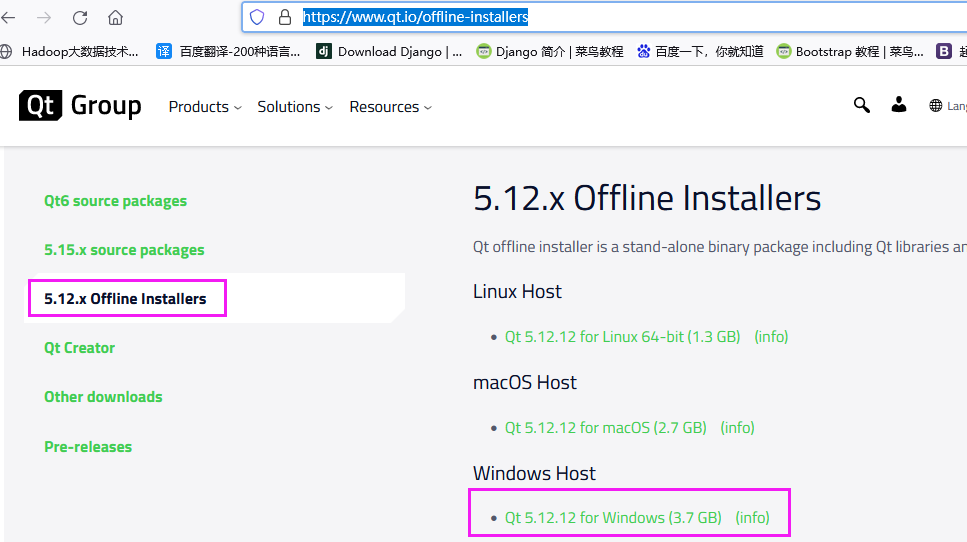Click the Baidu paw bookmark icon

644,52
